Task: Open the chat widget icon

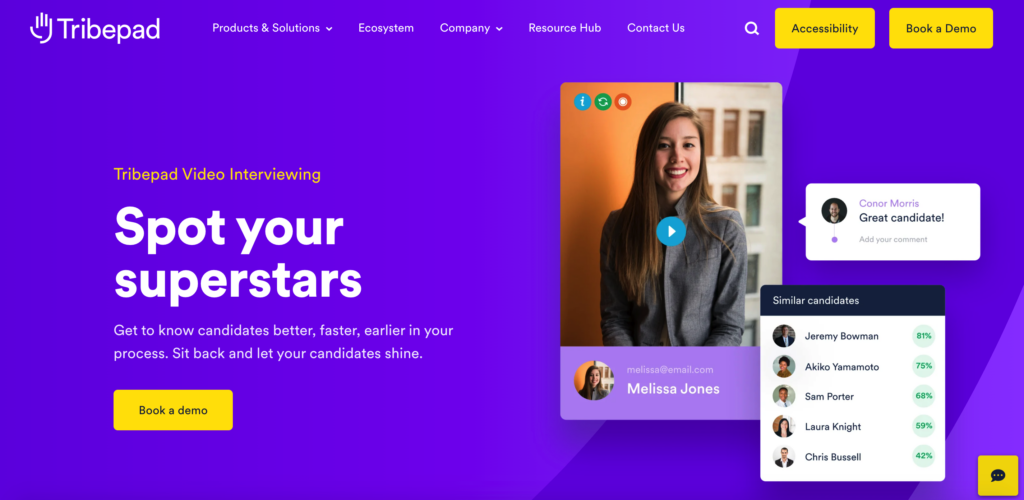Action: pos(997,475)
